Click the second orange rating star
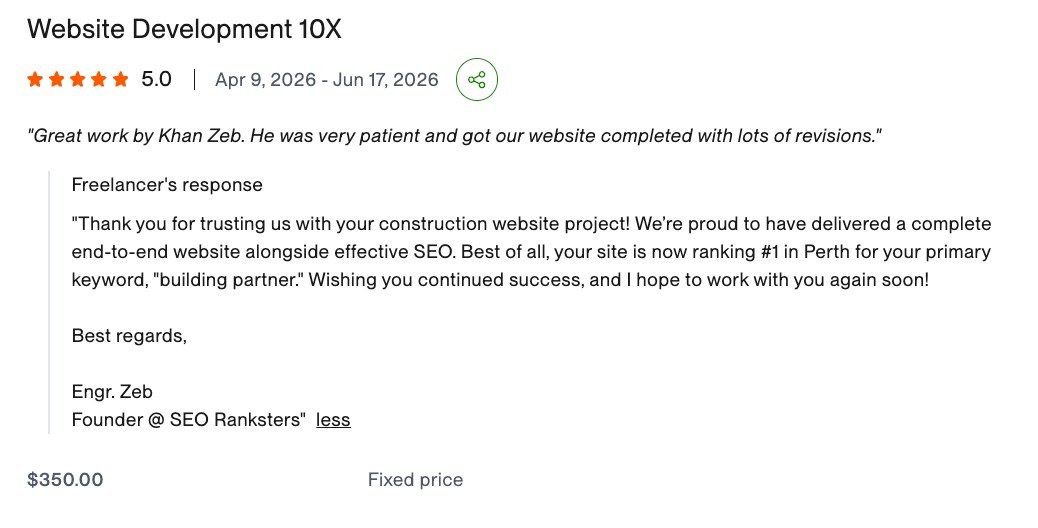 [56, 80]
